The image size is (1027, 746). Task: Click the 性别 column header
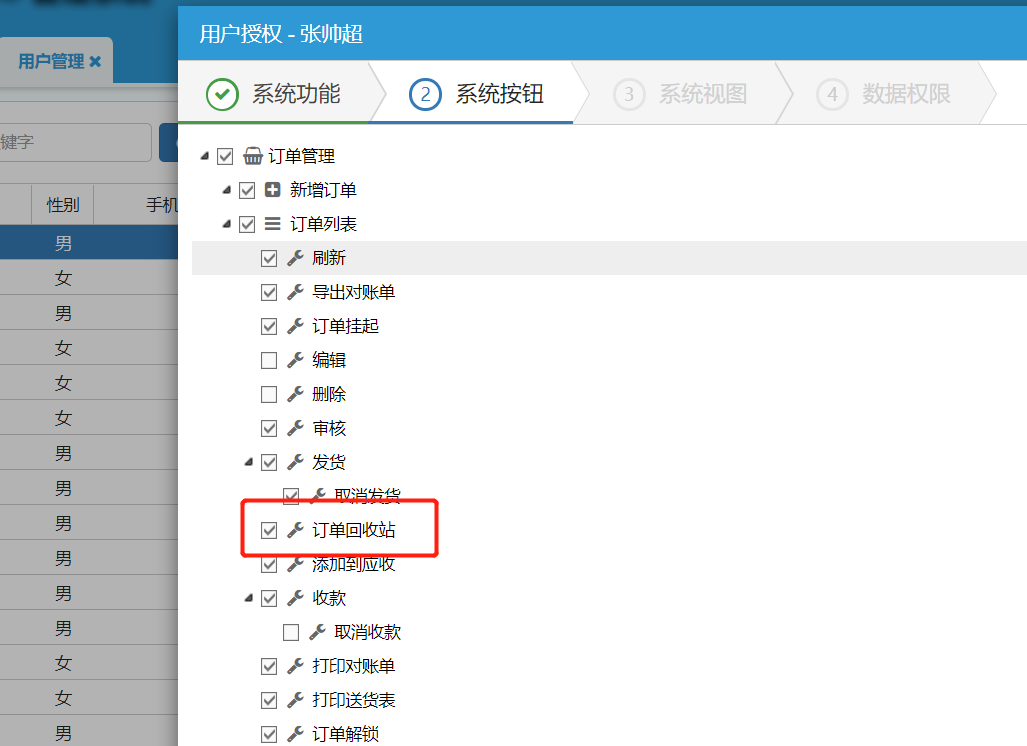(63, 205)
